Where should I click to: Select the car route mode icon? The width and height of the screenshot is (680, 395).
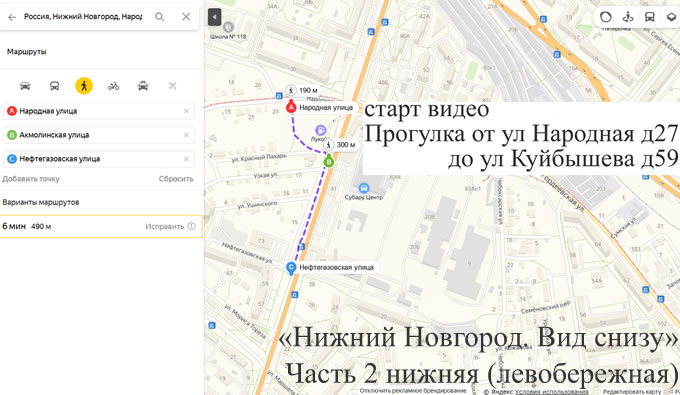25,86
